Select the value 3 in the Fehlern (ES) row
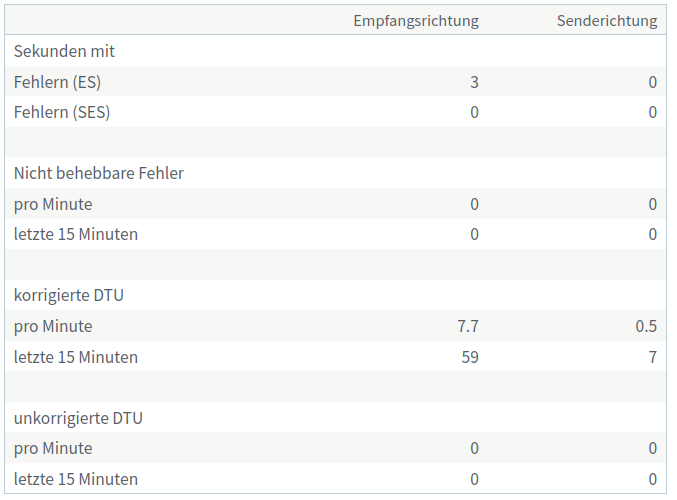This screenshot has height=500, width=677. (474, 82)
